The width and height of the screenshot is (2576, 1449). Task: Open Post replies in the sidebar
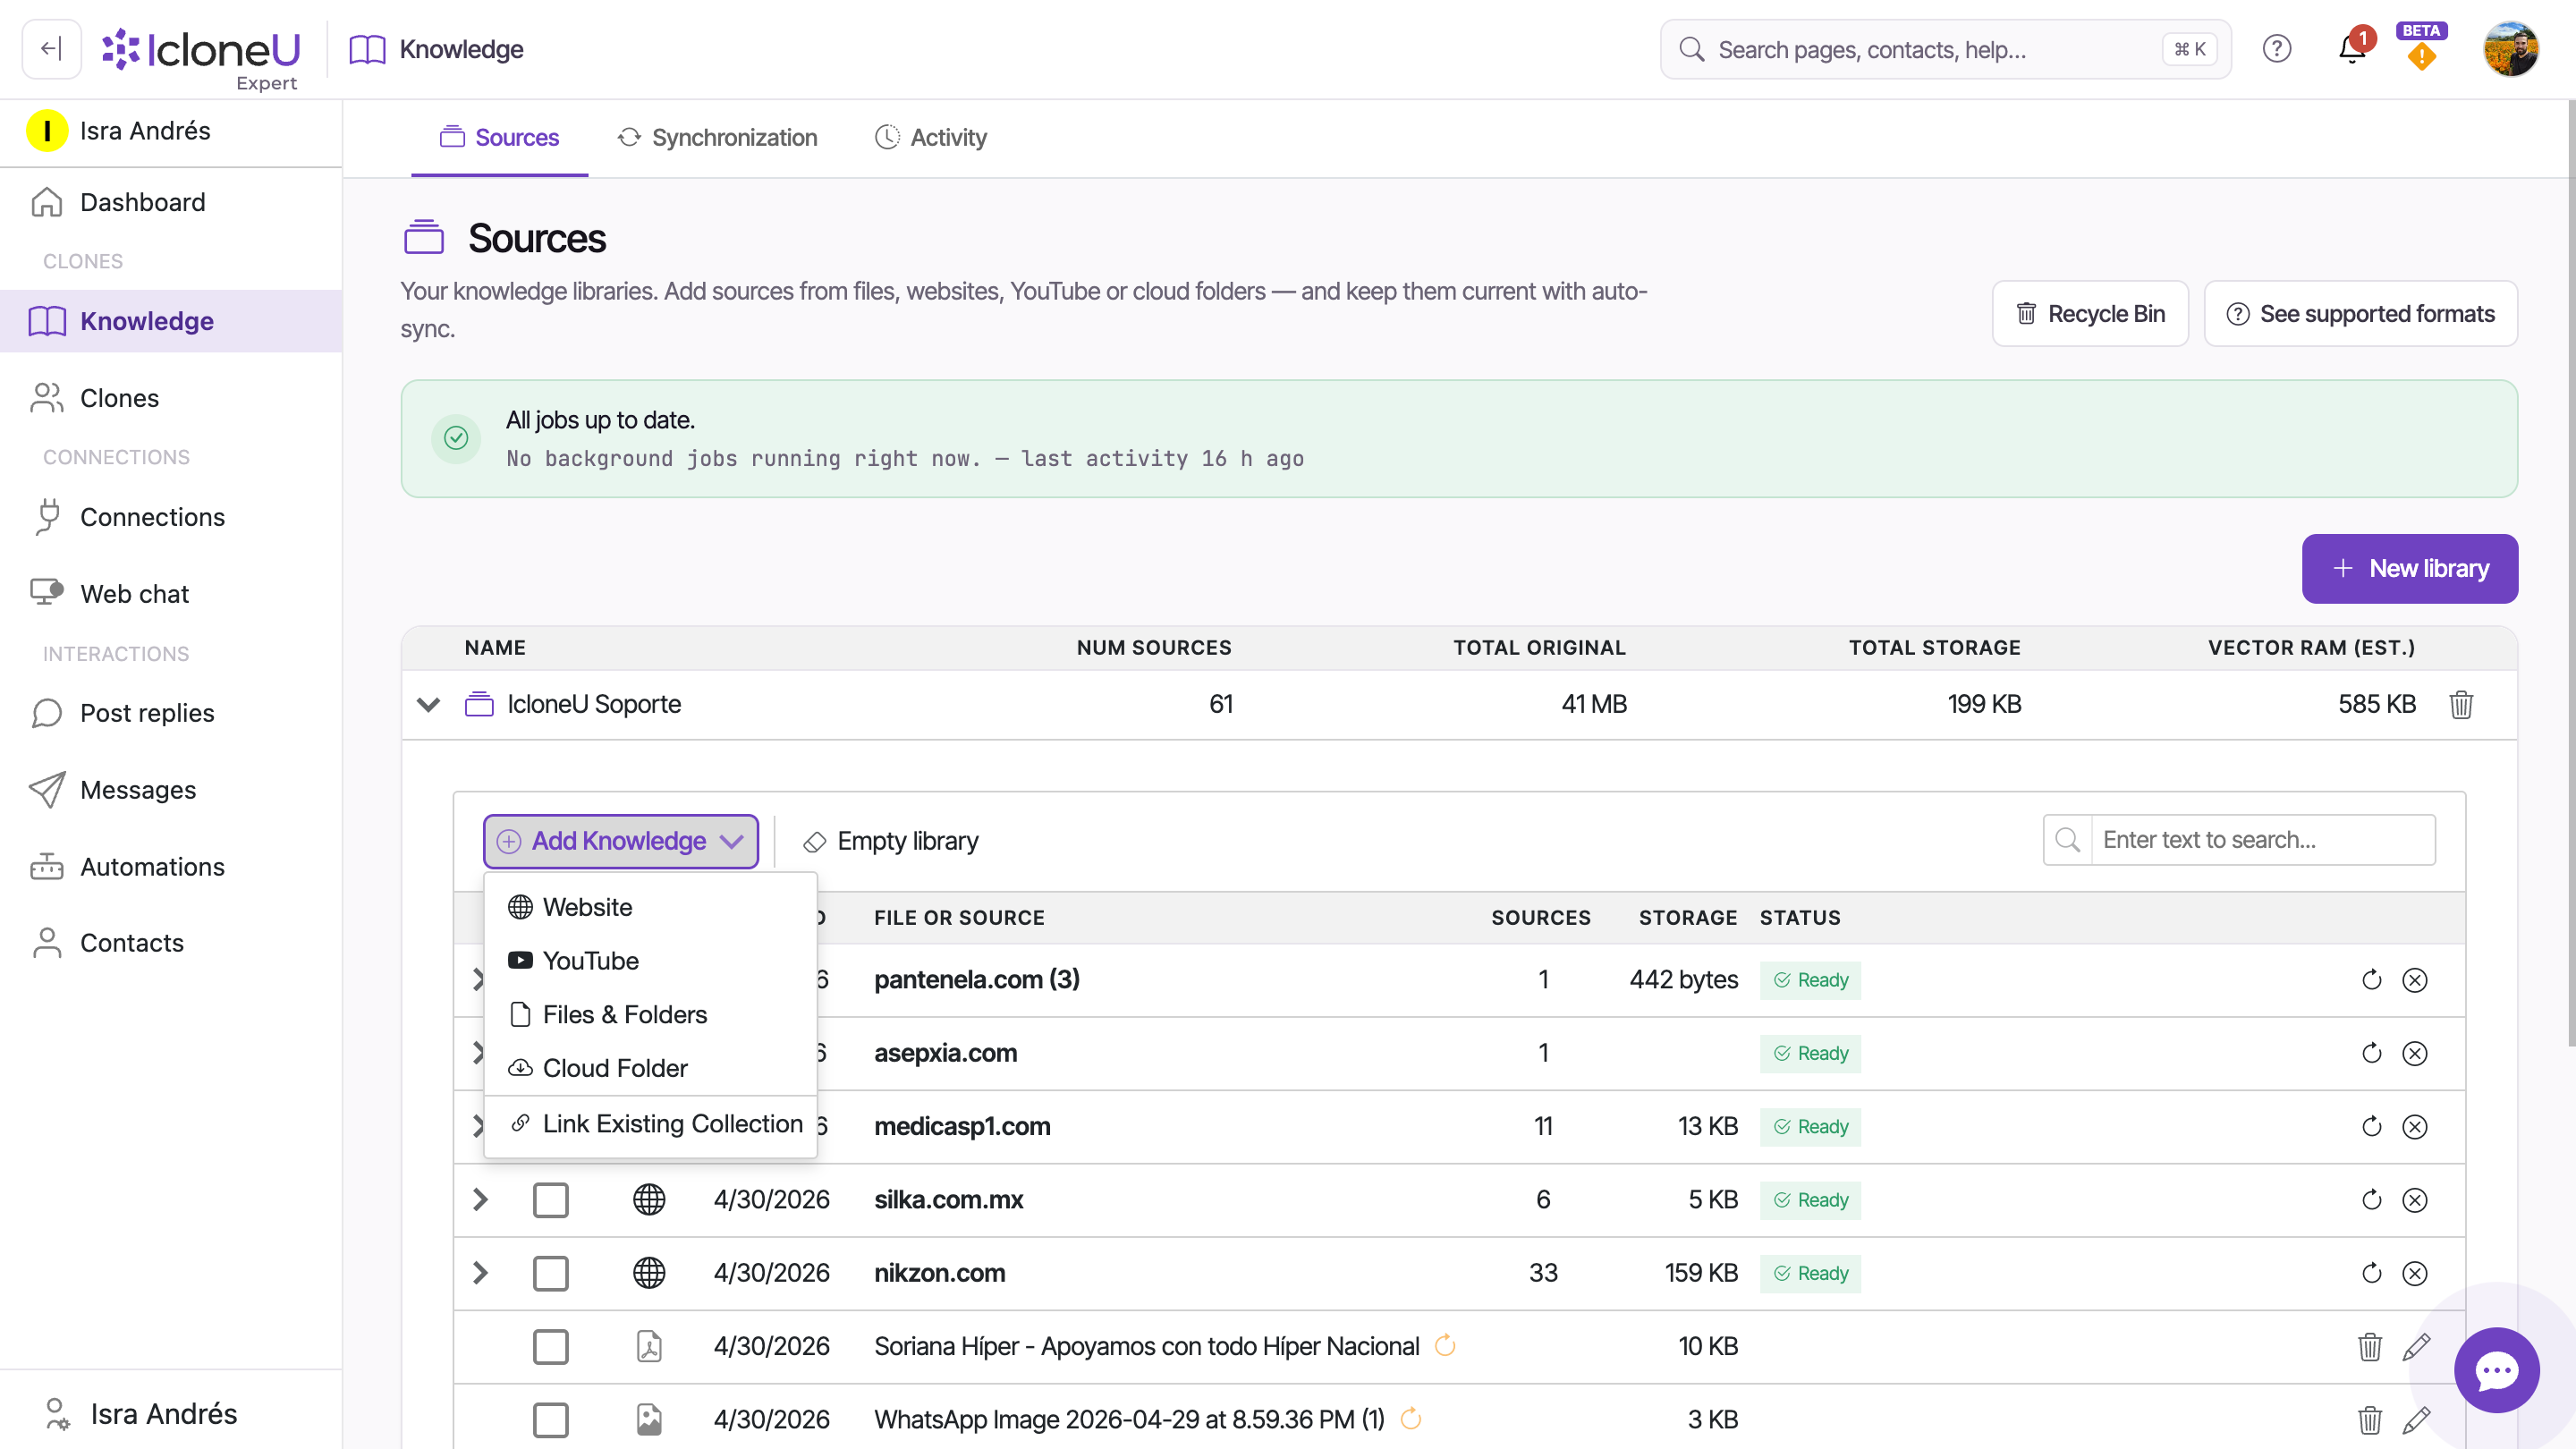tap(171, 713)
